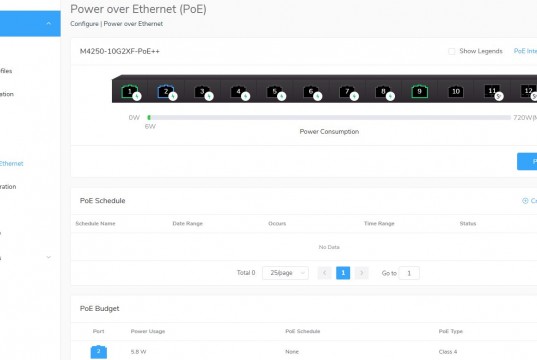This screenshot has width=537, height=360.
Task: Click port 7 on the switch diagram
Action: (347, 91)
